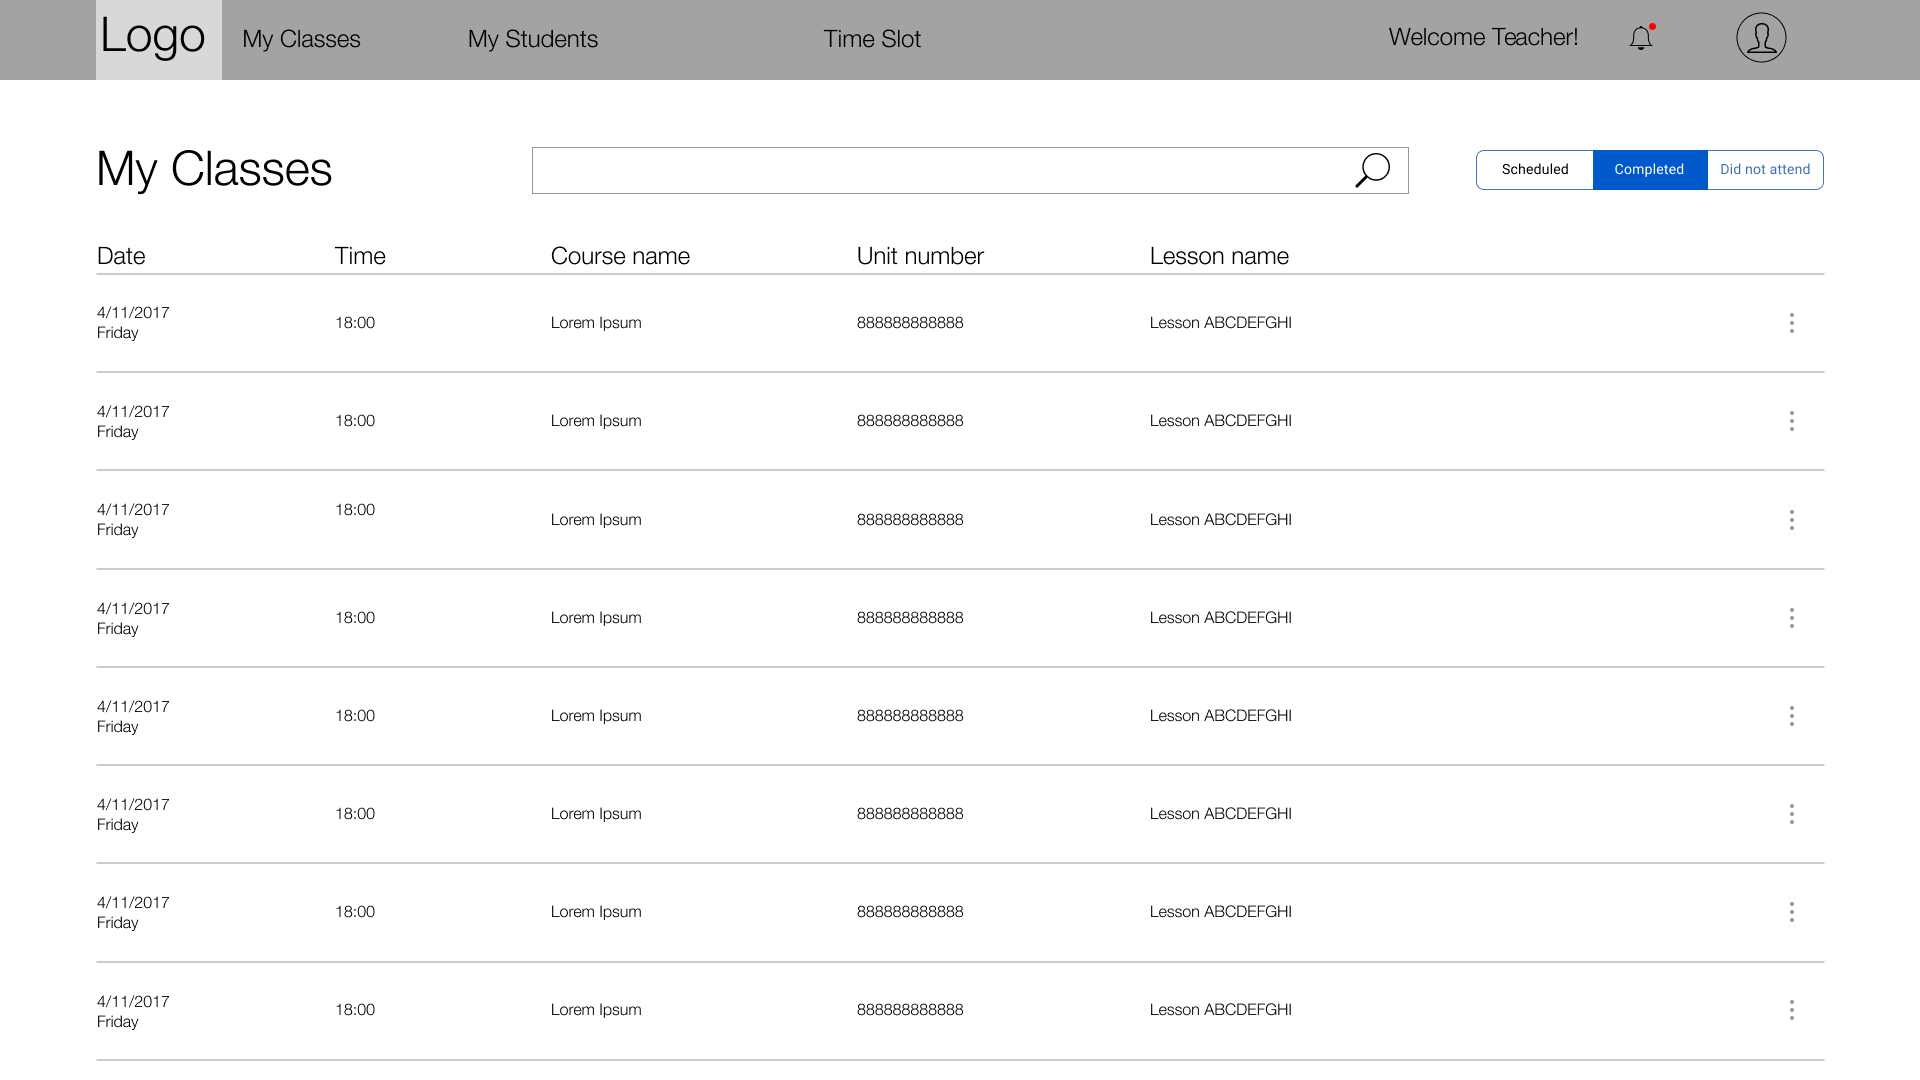Select the Completed filter
Image resolution: width=1920 pixels, height=1080 pixels.
pyautogui.click(x=1649, y=170)
